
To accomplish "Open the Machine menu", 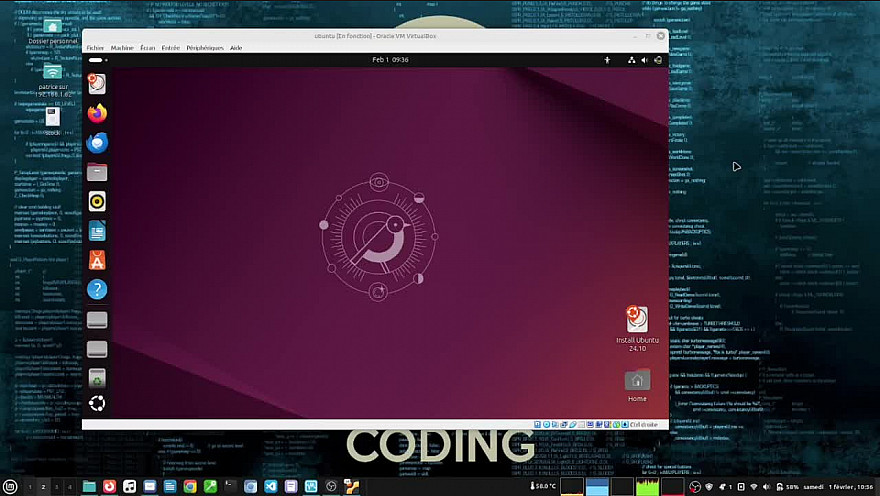I will 122,48.
